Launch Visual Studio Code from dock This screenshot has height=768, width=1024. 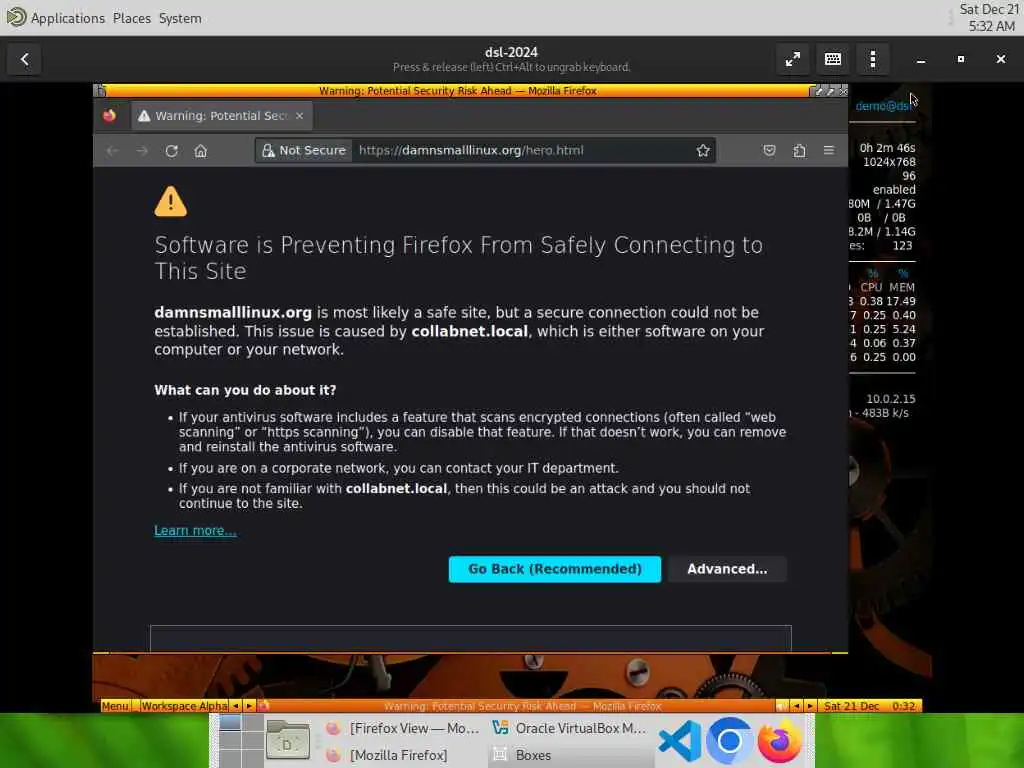[680, 741]
